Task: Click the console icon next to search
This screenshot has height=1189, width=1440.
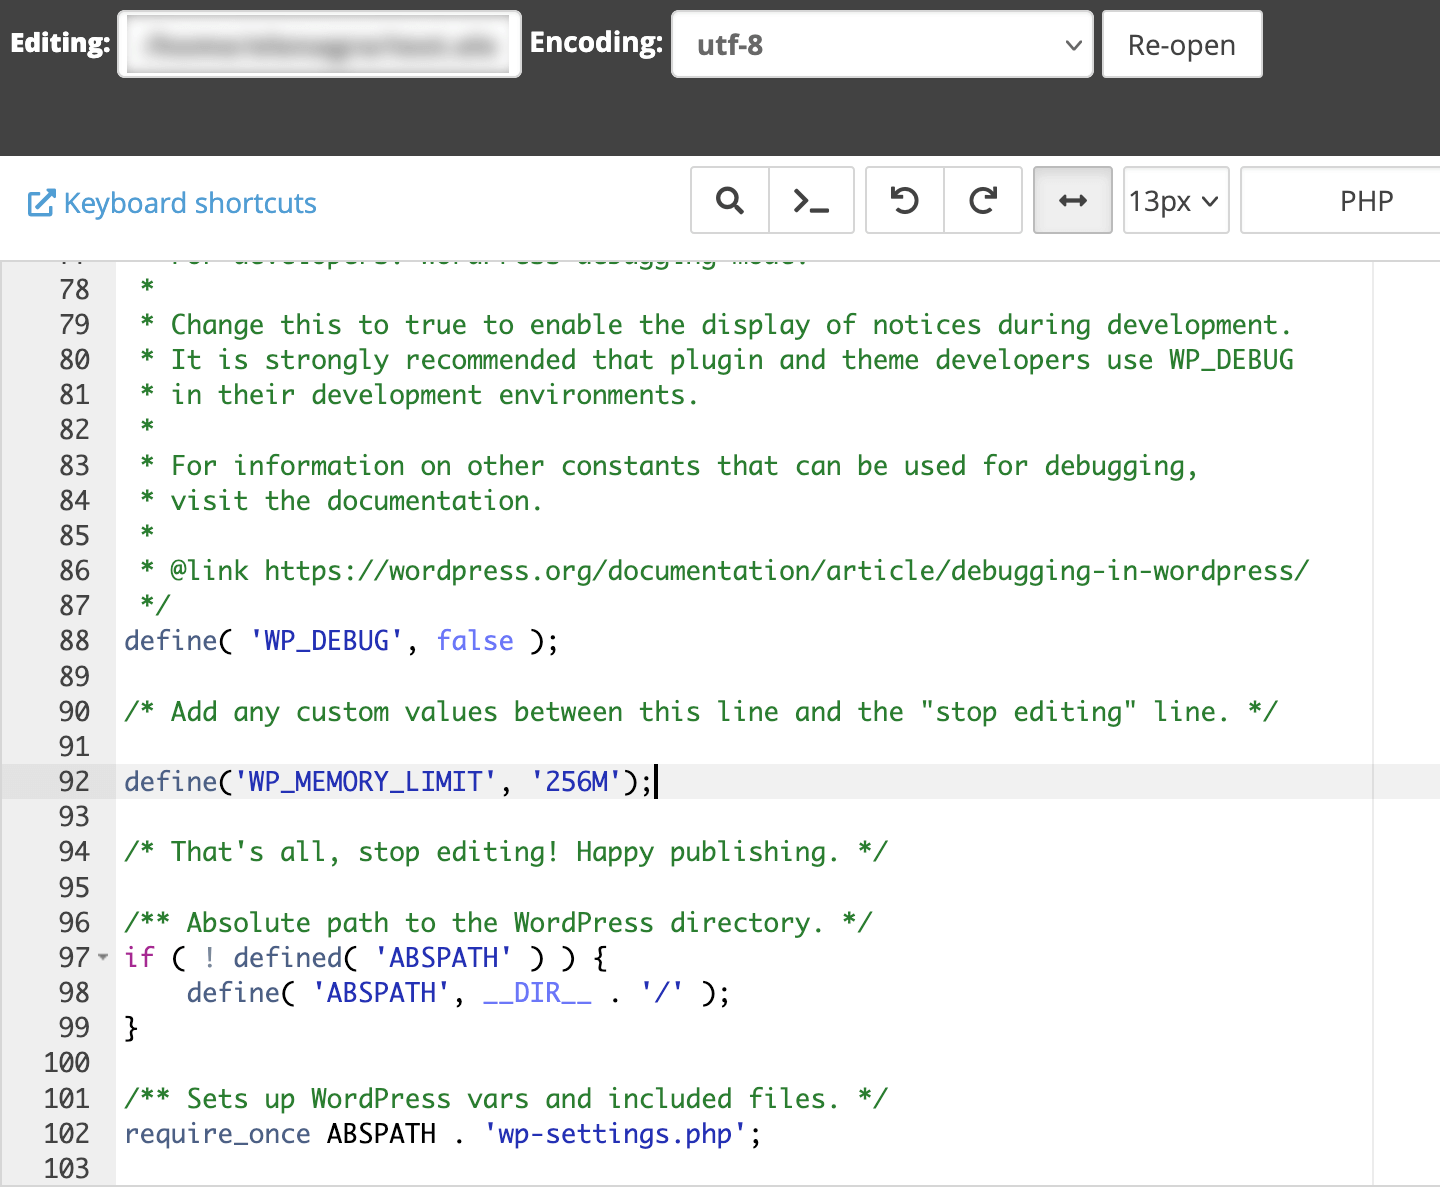Action: coord(811,200)
